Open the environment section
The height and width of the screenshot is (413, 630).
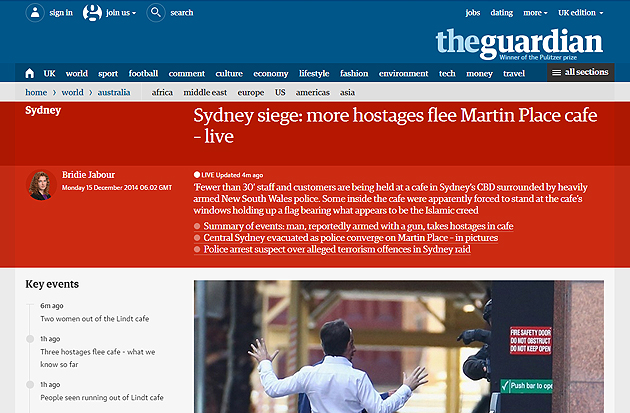pyautogui.click(x=403, y=74)
